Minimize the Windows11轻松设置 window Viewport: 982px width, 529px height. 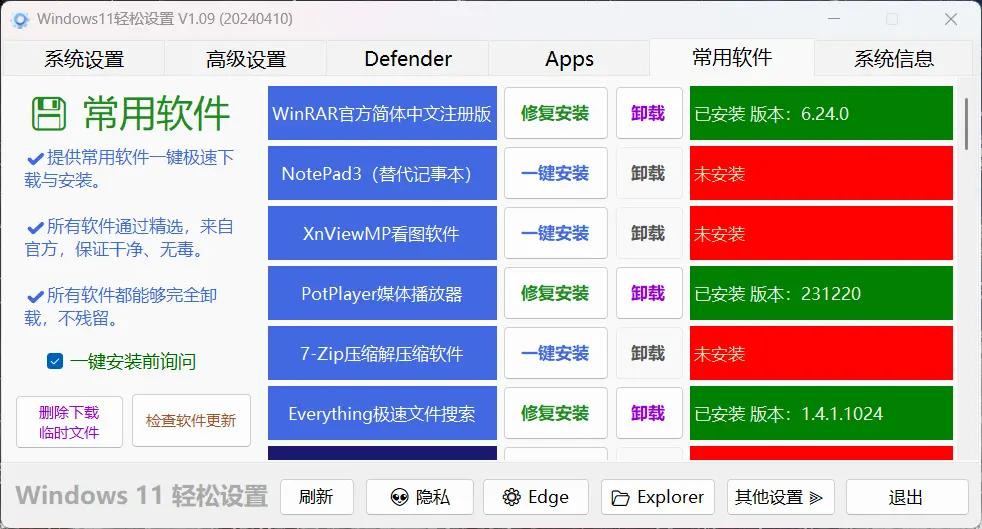pyautogui.click(x=834, y=19)
